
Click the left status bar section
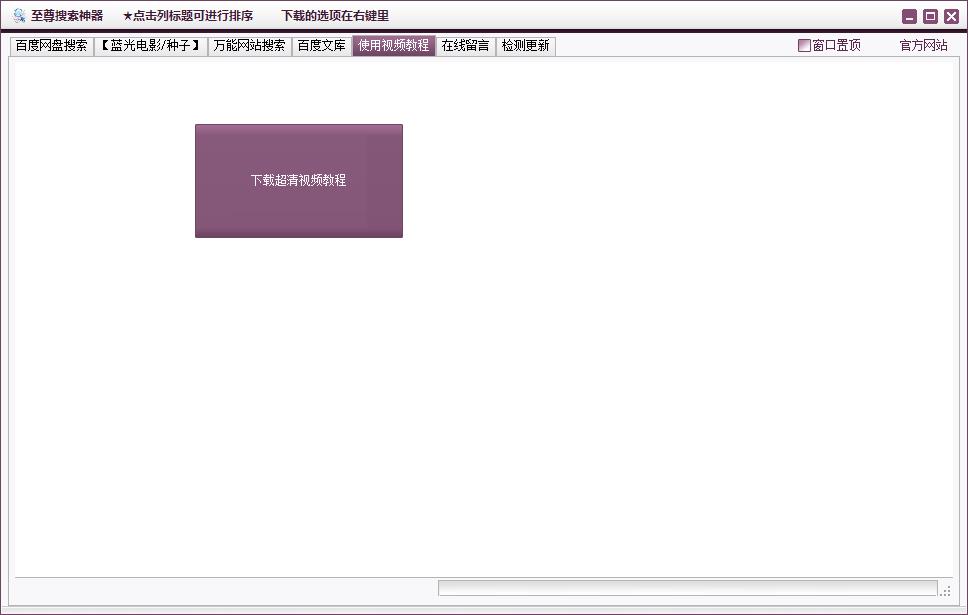tap(220, 588)
